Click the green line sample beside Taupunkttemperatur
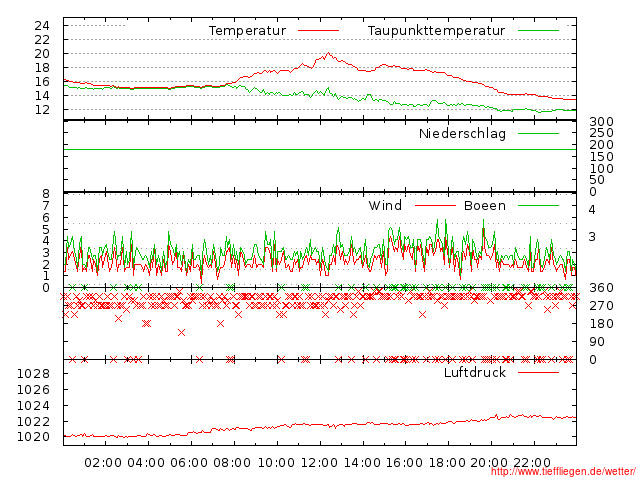Image resolution: width=640 pixels, height=480 pixels. 538,31
